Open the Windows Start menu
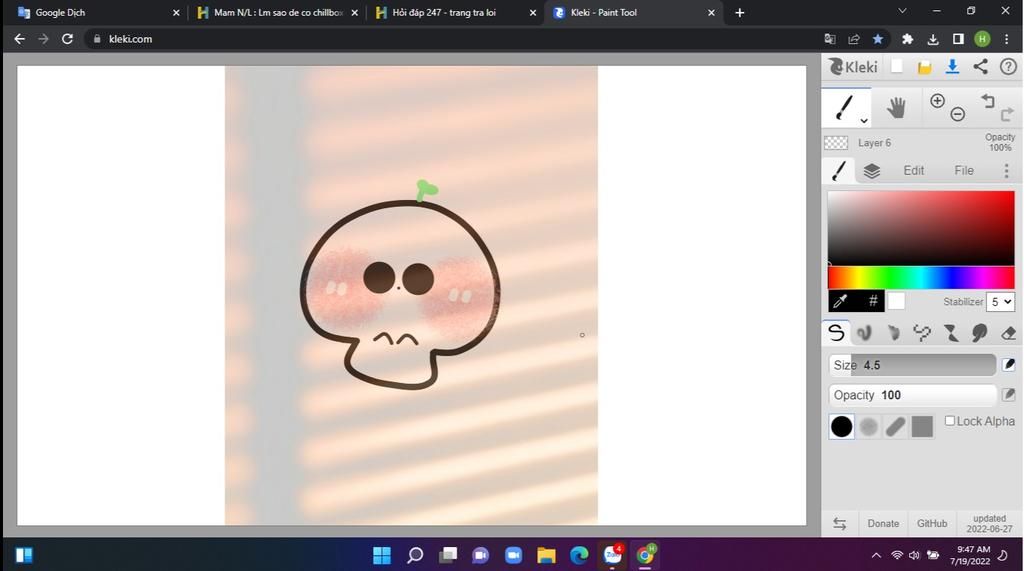Image resolution: width=1024 pixels, height=571 pixels. coord(381,555)
